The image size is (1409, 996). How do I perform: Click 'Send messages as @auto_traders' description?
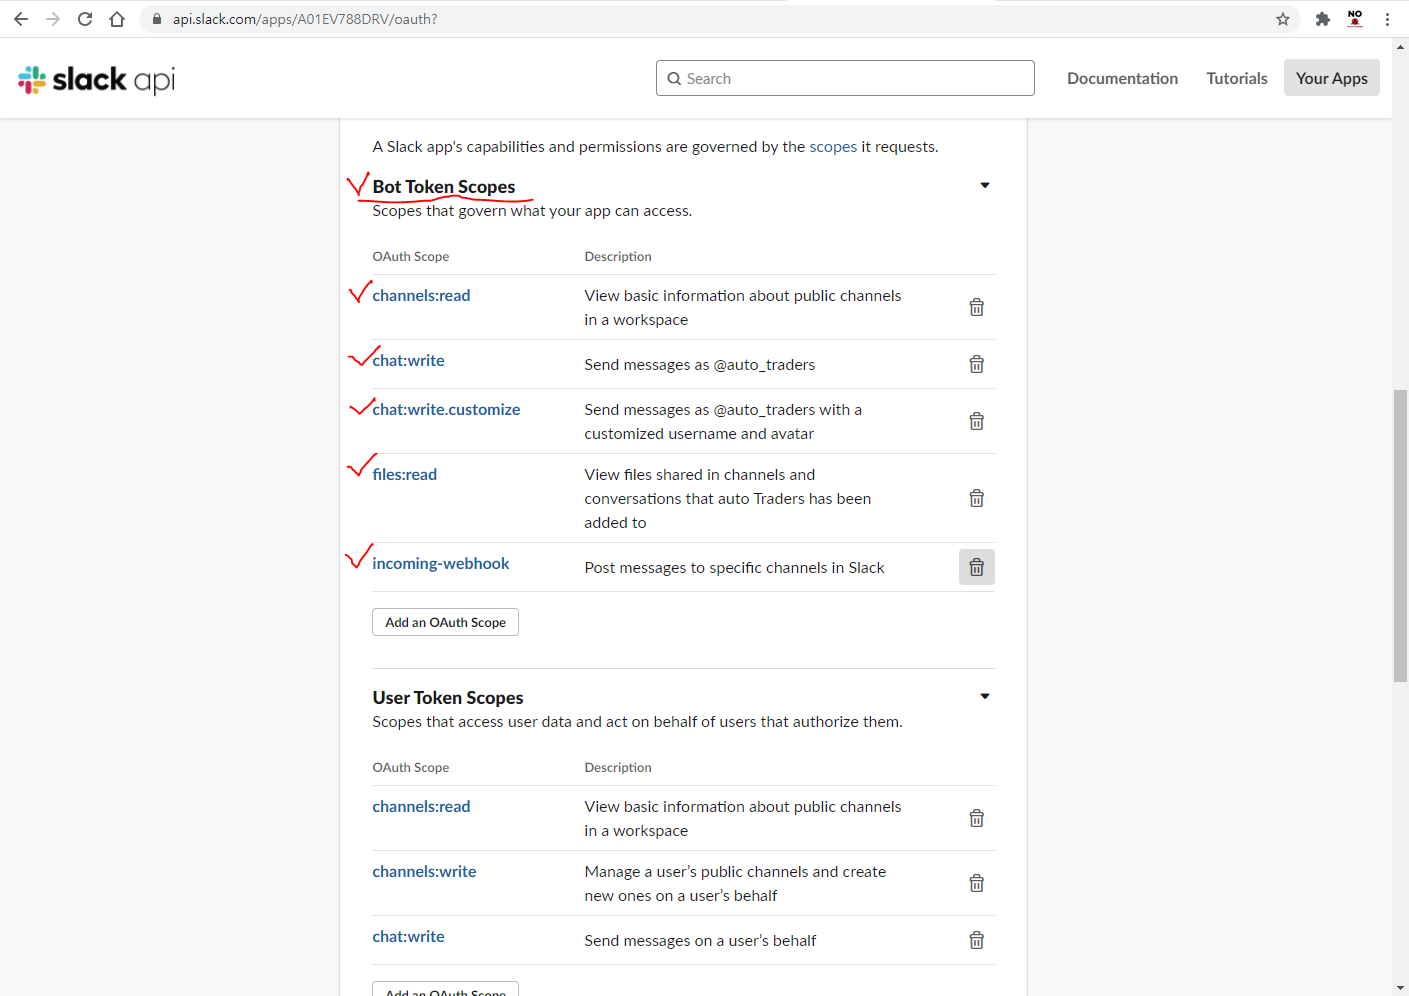(x=700, y=364)
